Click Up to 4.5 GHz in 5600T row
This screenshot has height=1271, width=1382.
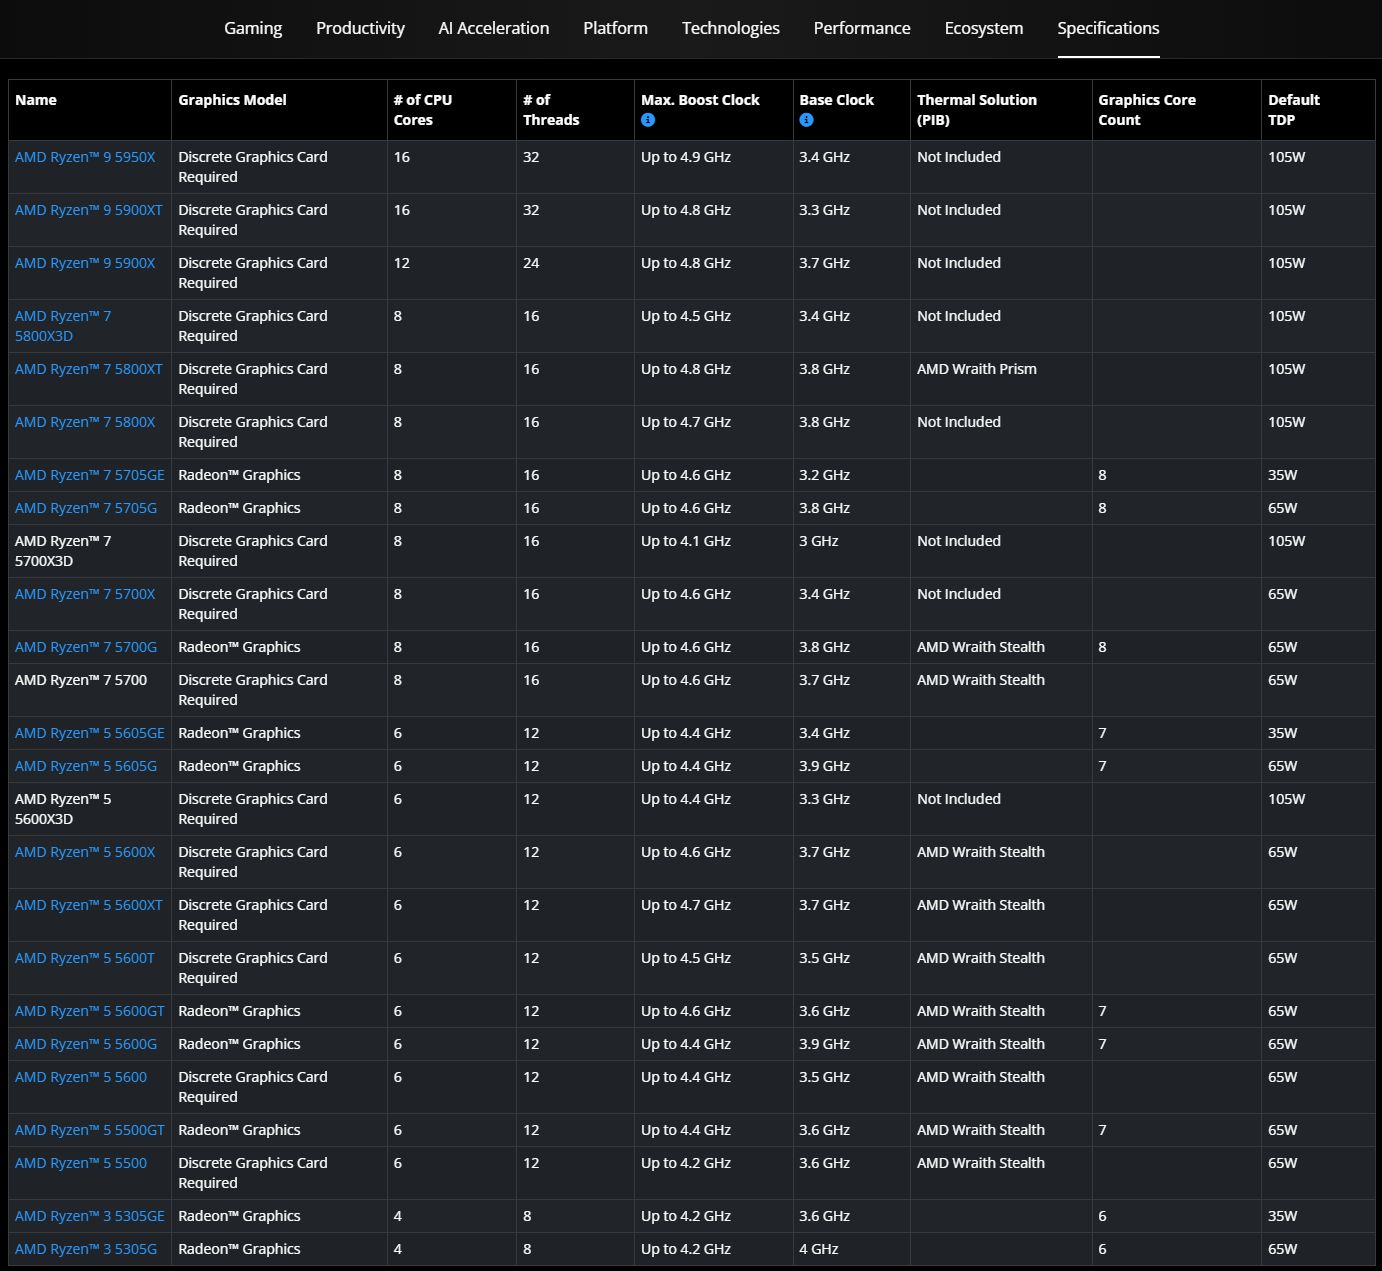686,958
